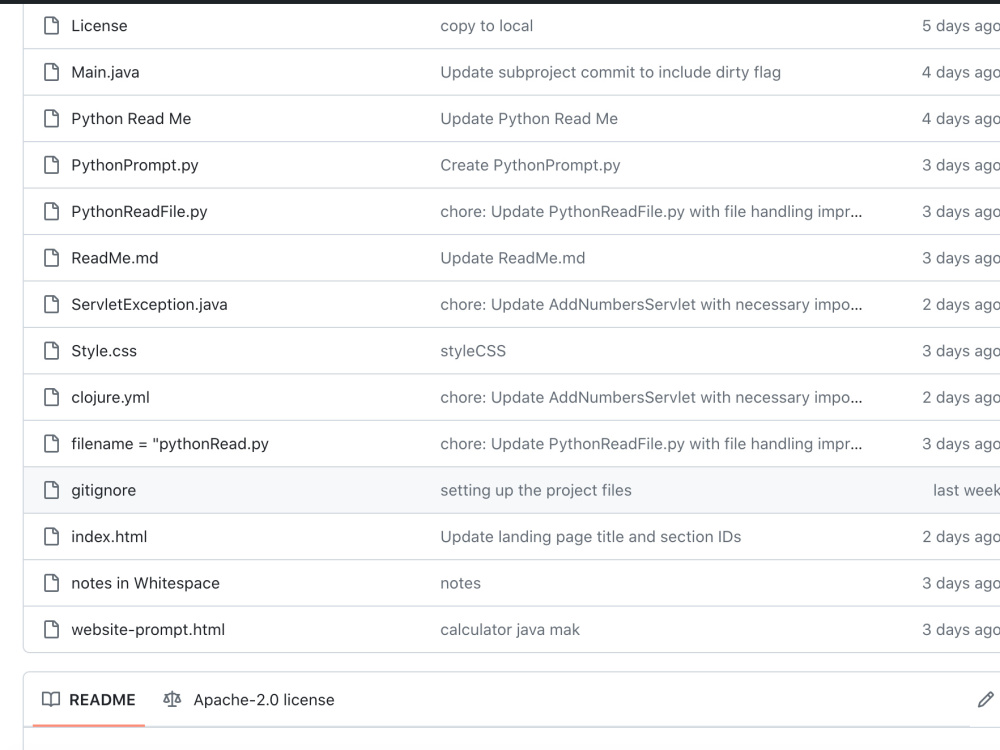The image size is (1000, 750).
Task: Click the file icon beside License
Action: tap(52, 26)
